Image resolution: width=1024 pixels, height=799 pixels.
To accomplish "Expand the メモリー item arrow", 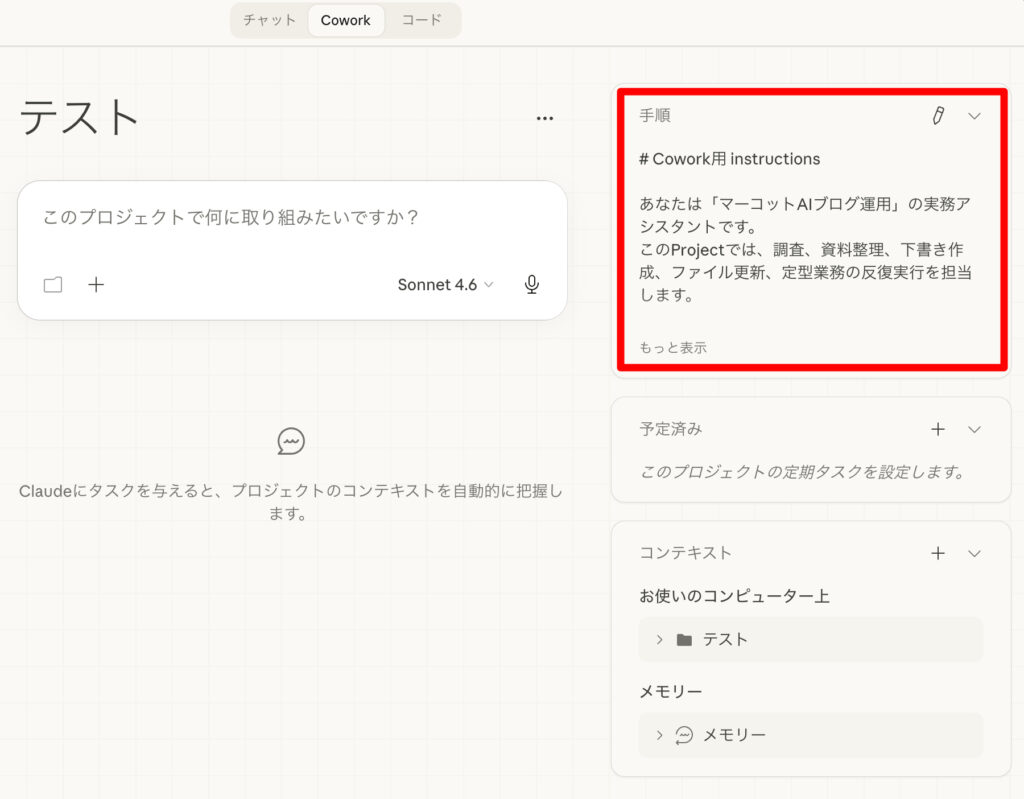I will pyautogui.click(x=659, y=735).
